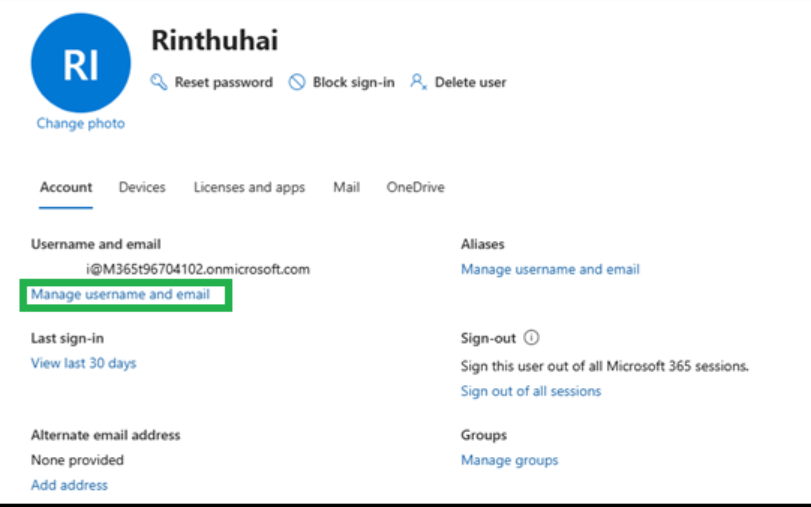Click the Add address link
Viewport: 811px width, 507px height.
point(69,485)
